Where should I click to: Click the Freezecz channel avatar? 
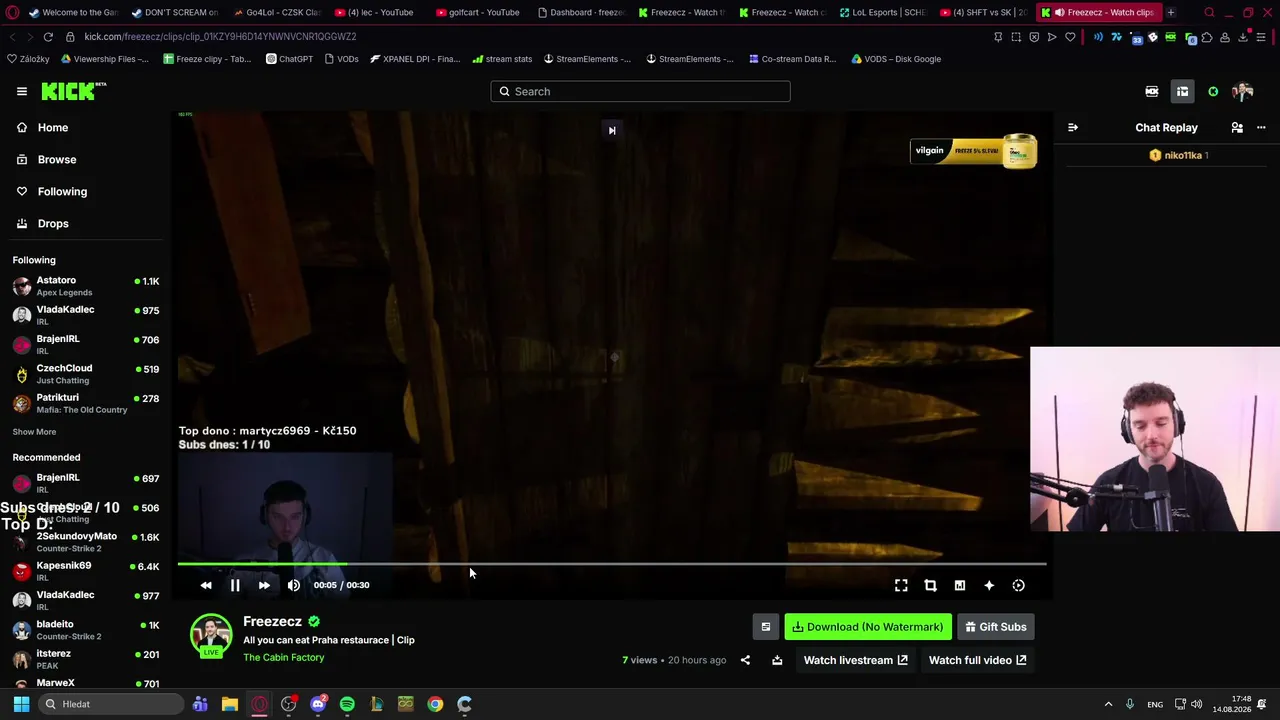point(211,634)
